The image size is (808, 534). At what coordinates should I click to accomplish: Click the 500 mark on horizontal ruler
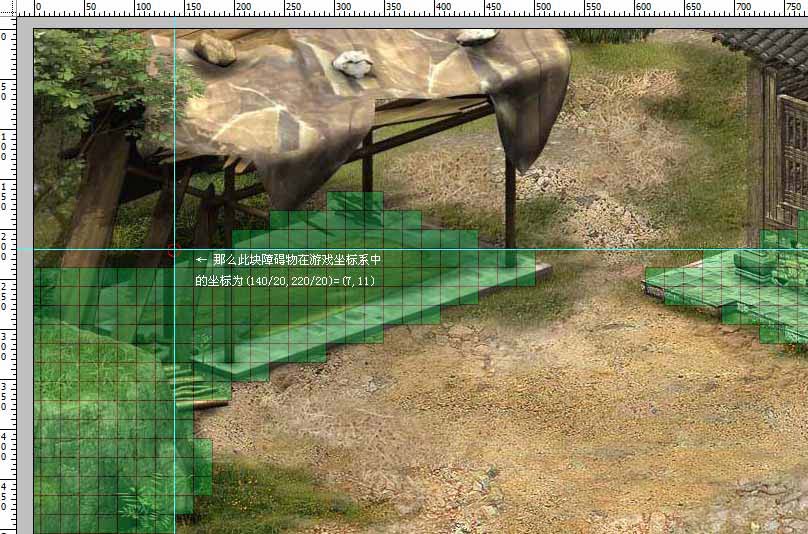point(543,7)
